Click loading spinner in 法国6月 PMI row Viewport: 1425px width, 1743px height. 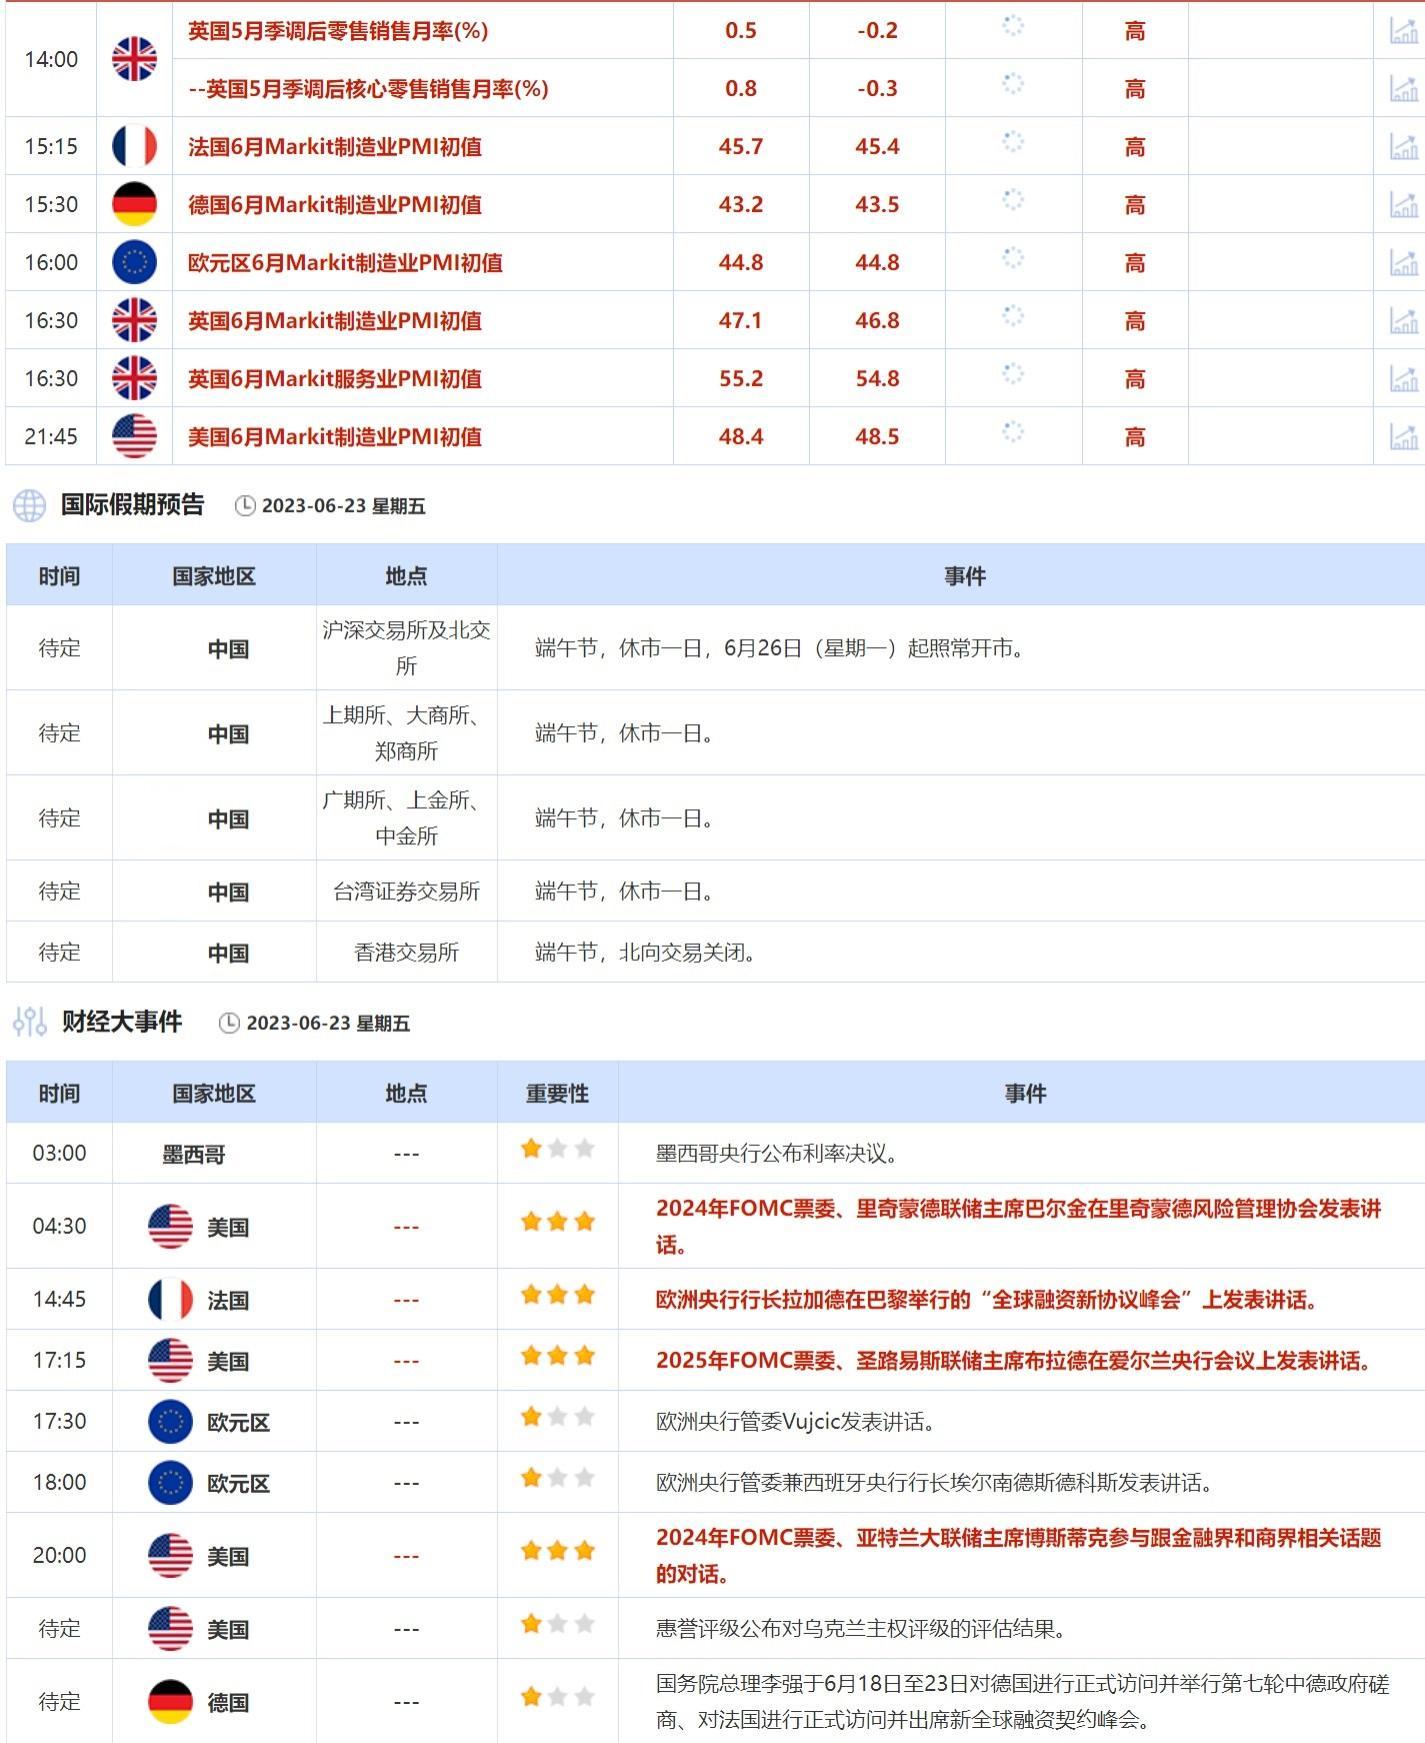pos(1013,141)
